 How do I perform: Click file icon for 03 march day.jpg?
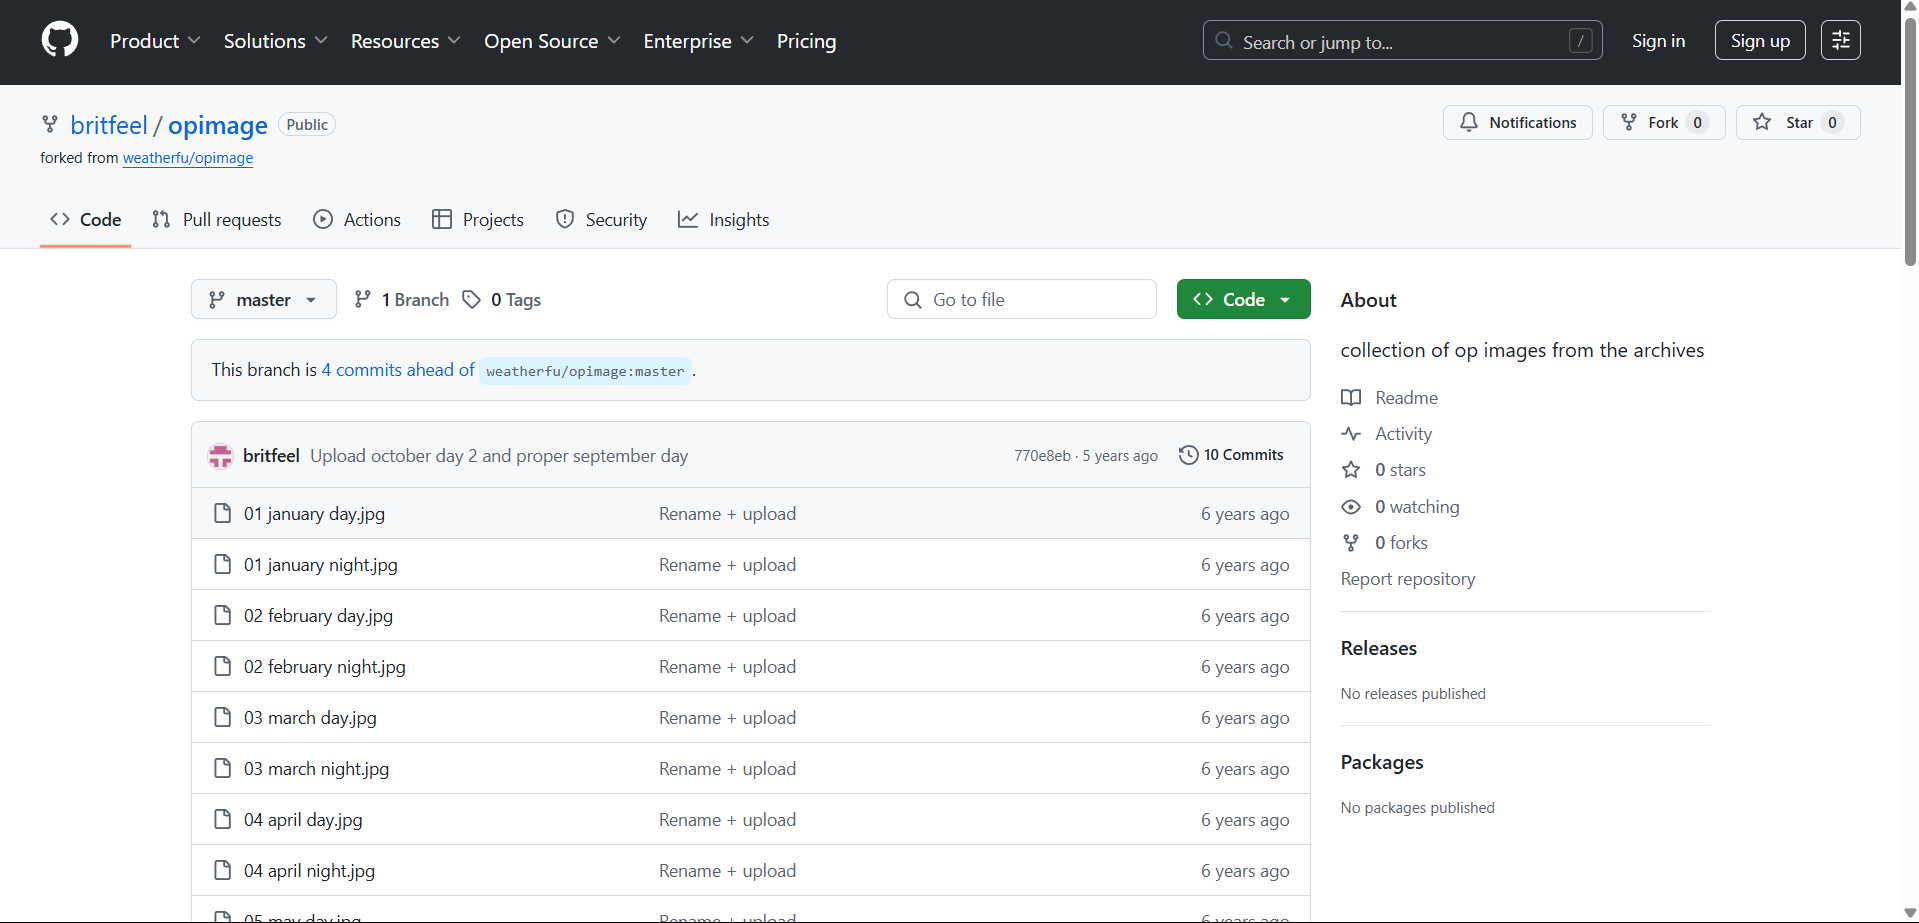(223, 717)
